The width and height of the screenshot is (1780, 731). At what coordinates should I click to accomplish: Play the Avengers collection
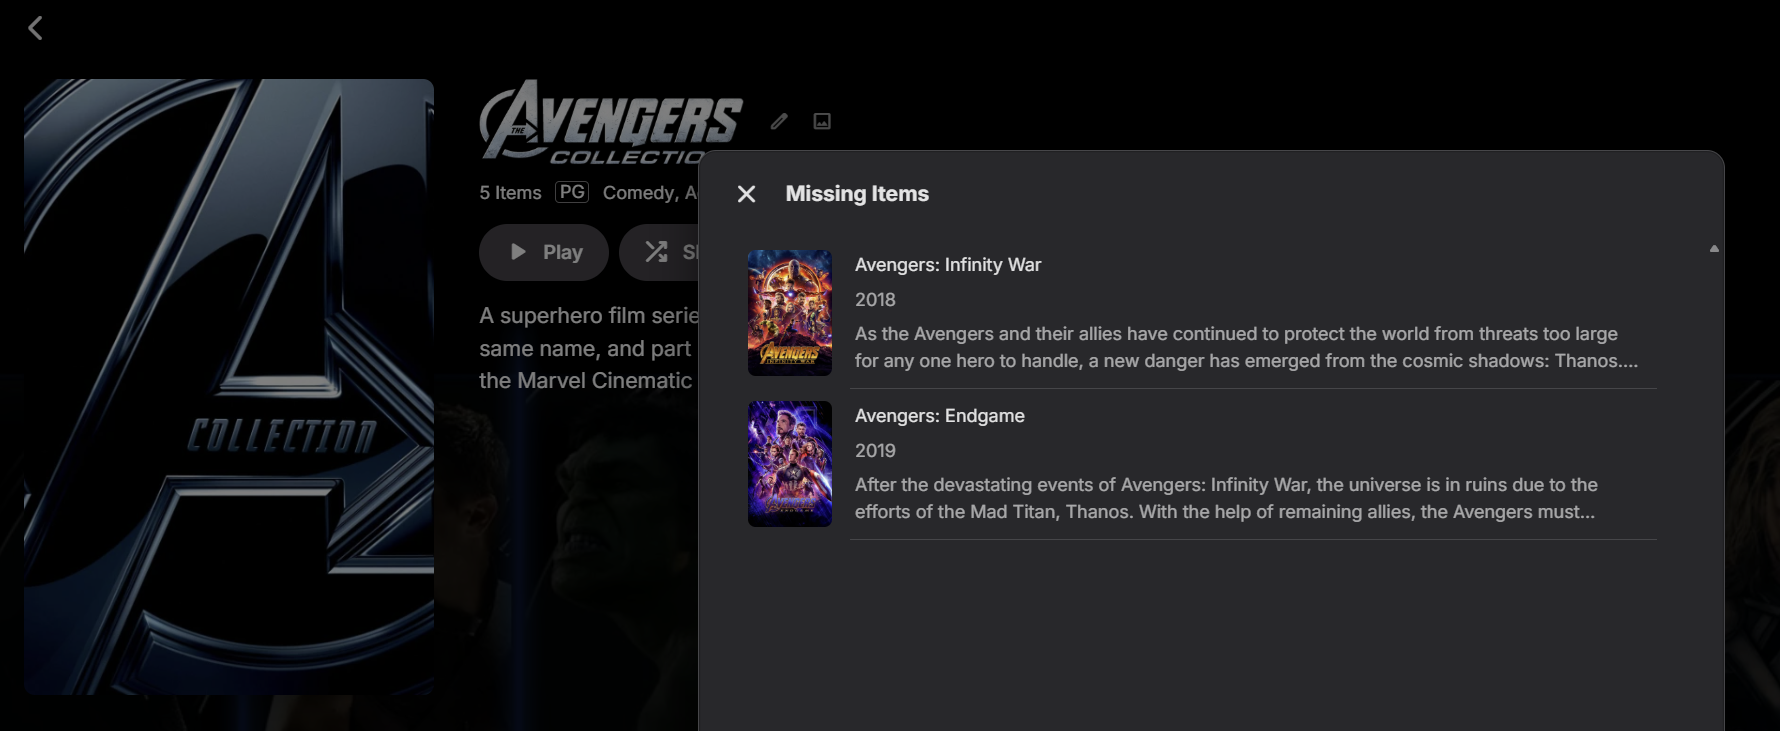click(544, 252)
